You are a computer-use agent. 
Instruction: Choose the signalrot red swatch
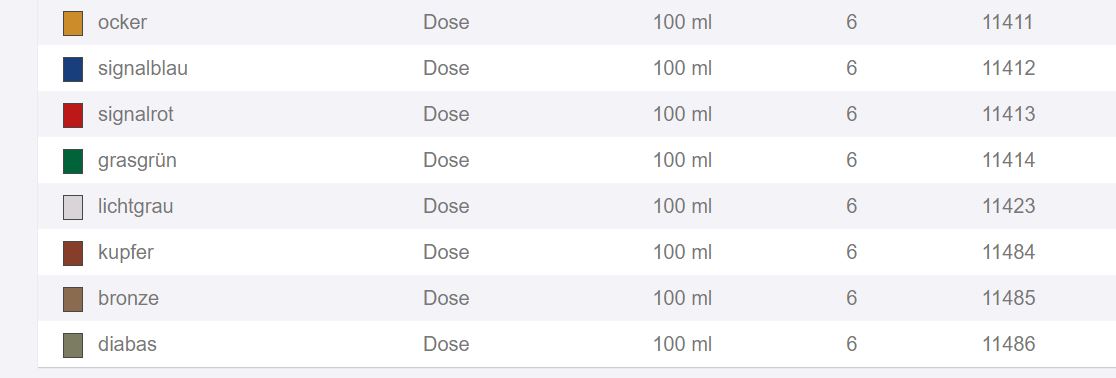click(73, 115)
